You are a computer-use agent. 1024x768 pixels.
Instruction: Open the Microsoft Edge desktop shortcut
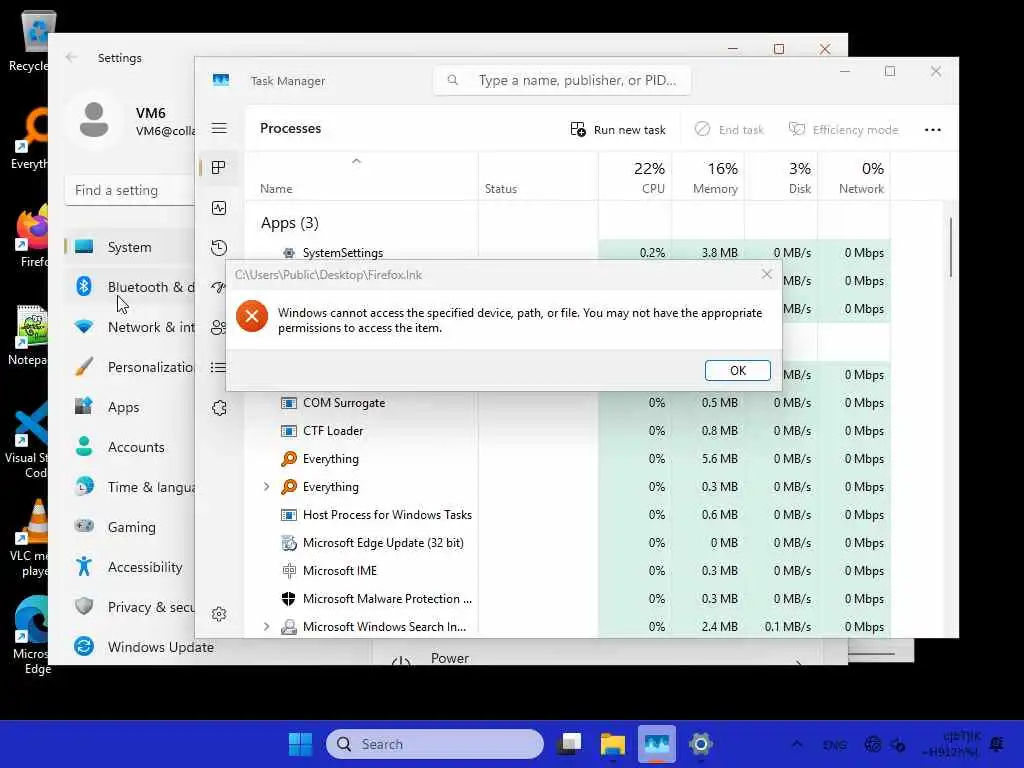pyautogui.click(x=29, y=633)
